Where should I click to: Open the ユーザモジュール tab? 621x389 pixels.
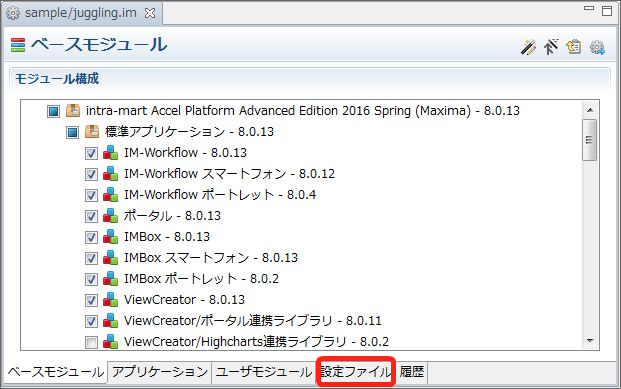264,372
